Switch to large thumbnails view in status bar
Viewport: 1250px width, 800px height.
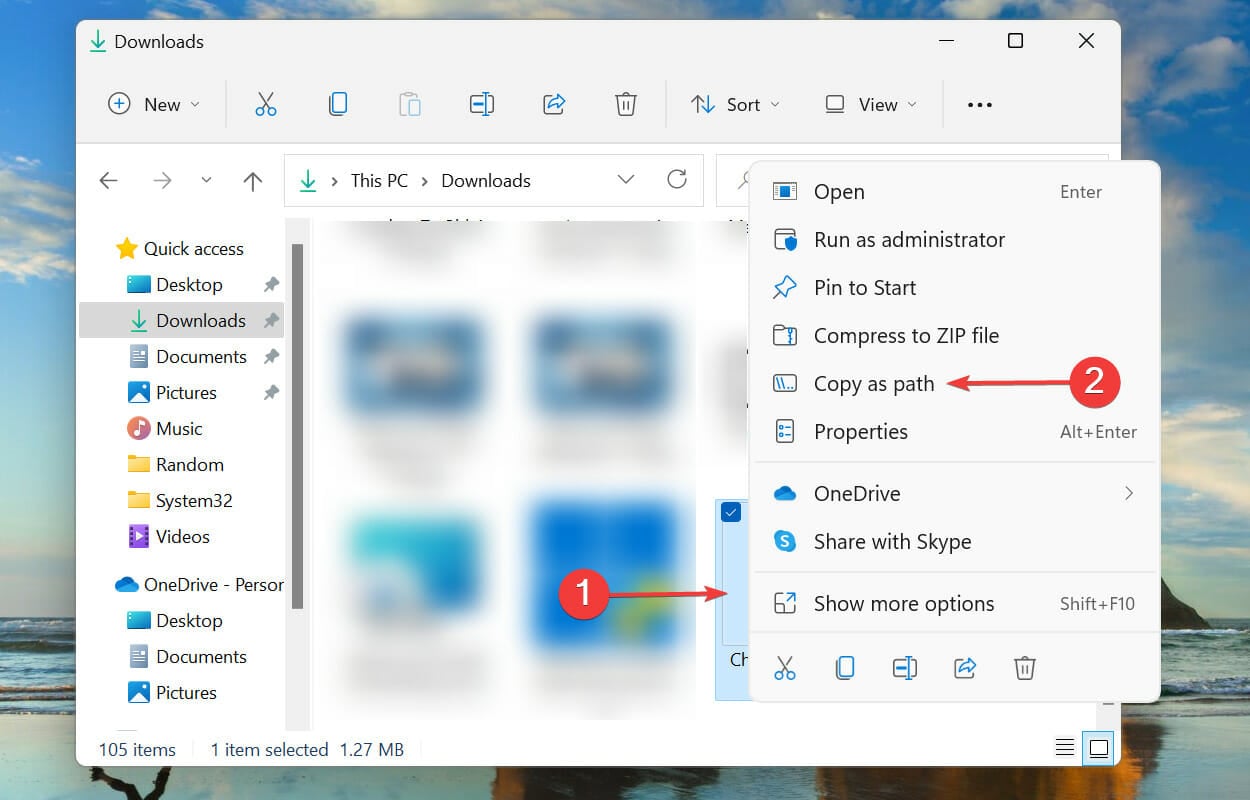coord(1099,746)
